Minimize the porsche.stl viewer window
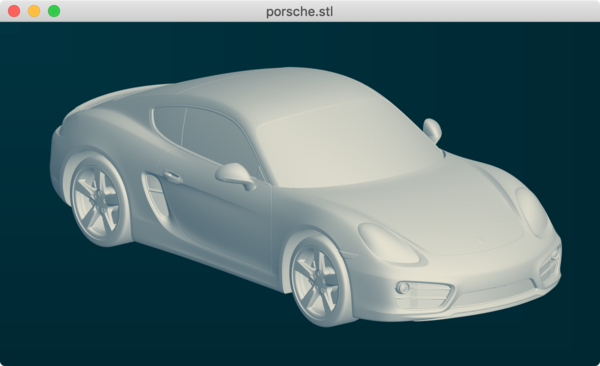 34,11
